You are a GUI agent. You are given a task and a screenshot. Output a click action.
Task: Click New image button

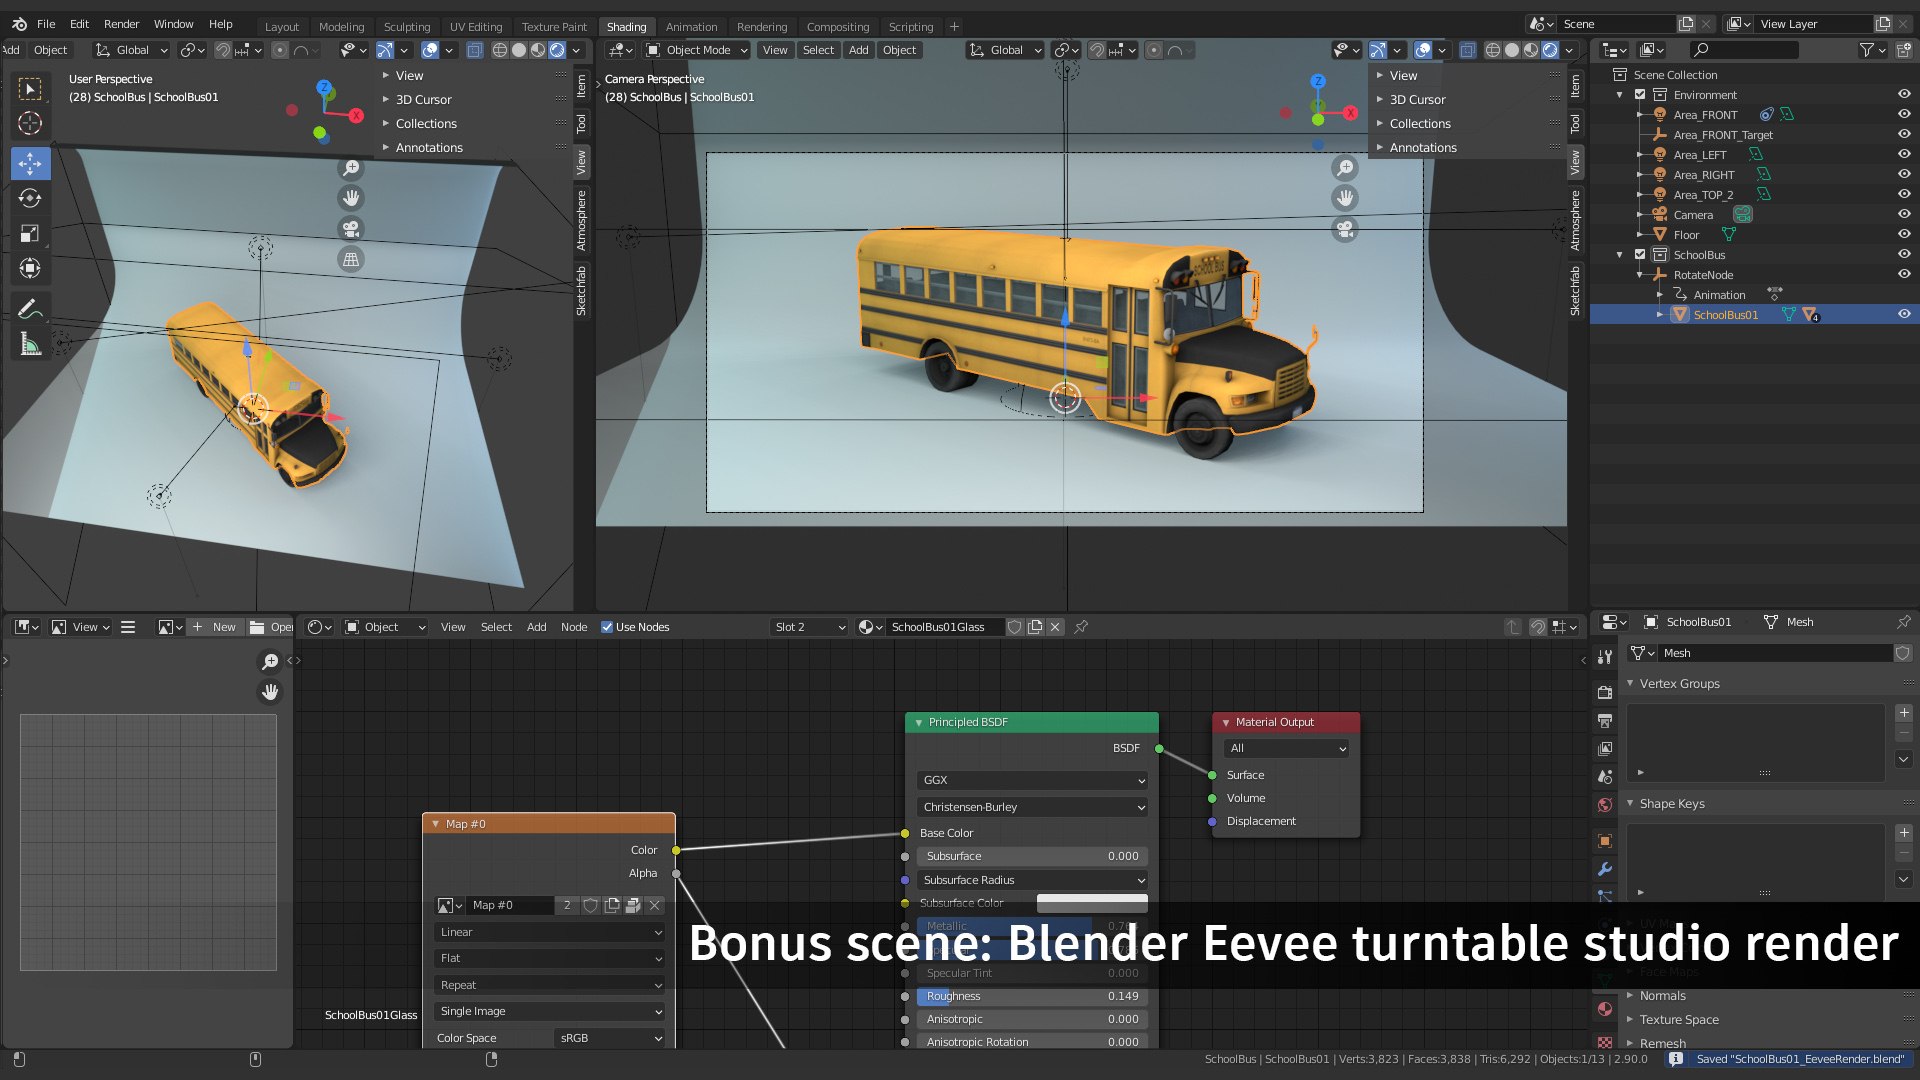click(214, 627)
